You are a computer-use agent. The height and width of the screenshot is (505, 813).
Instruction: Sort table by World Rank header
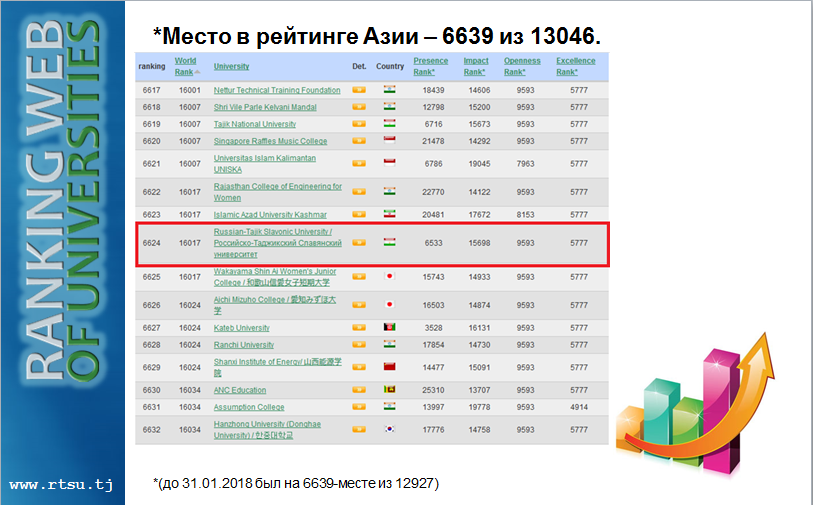pos(185,66)
